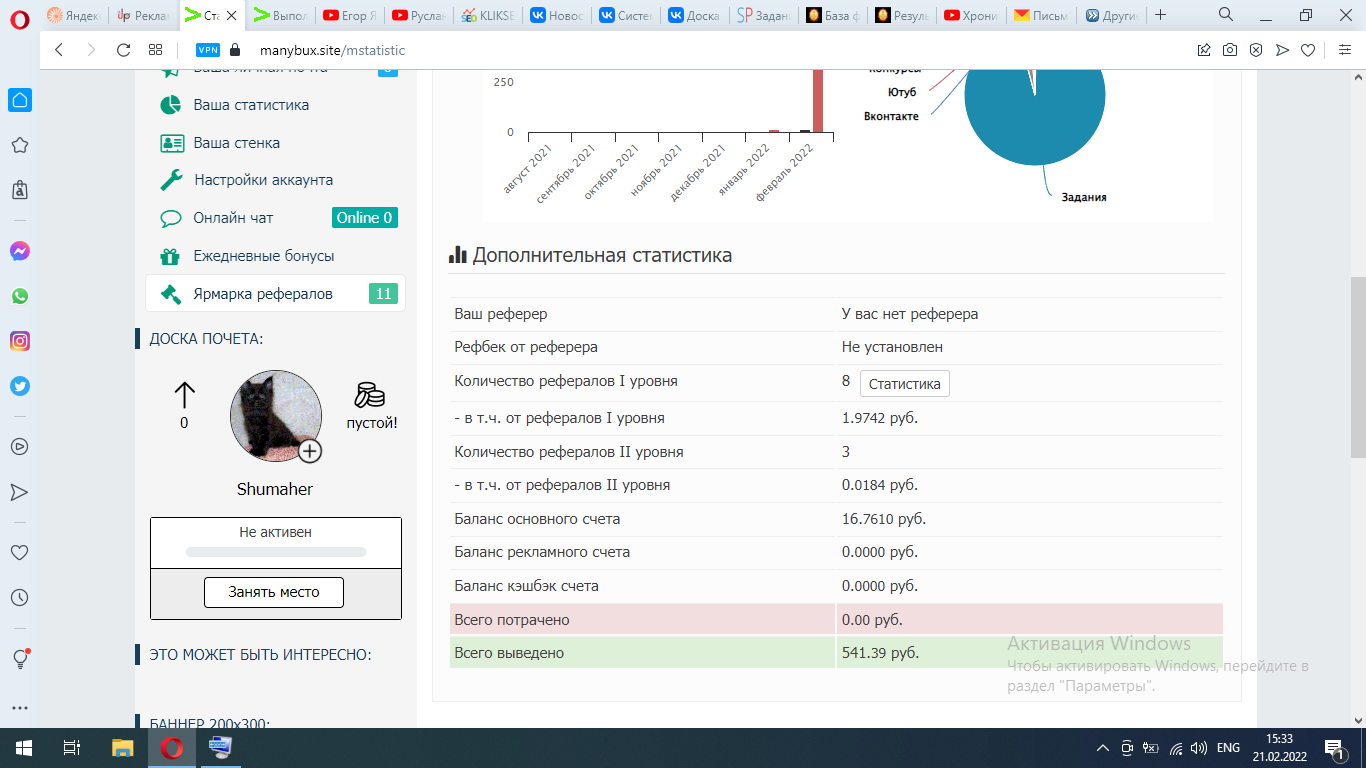Open the Speed Dial grid icon

tap(155, 50)
